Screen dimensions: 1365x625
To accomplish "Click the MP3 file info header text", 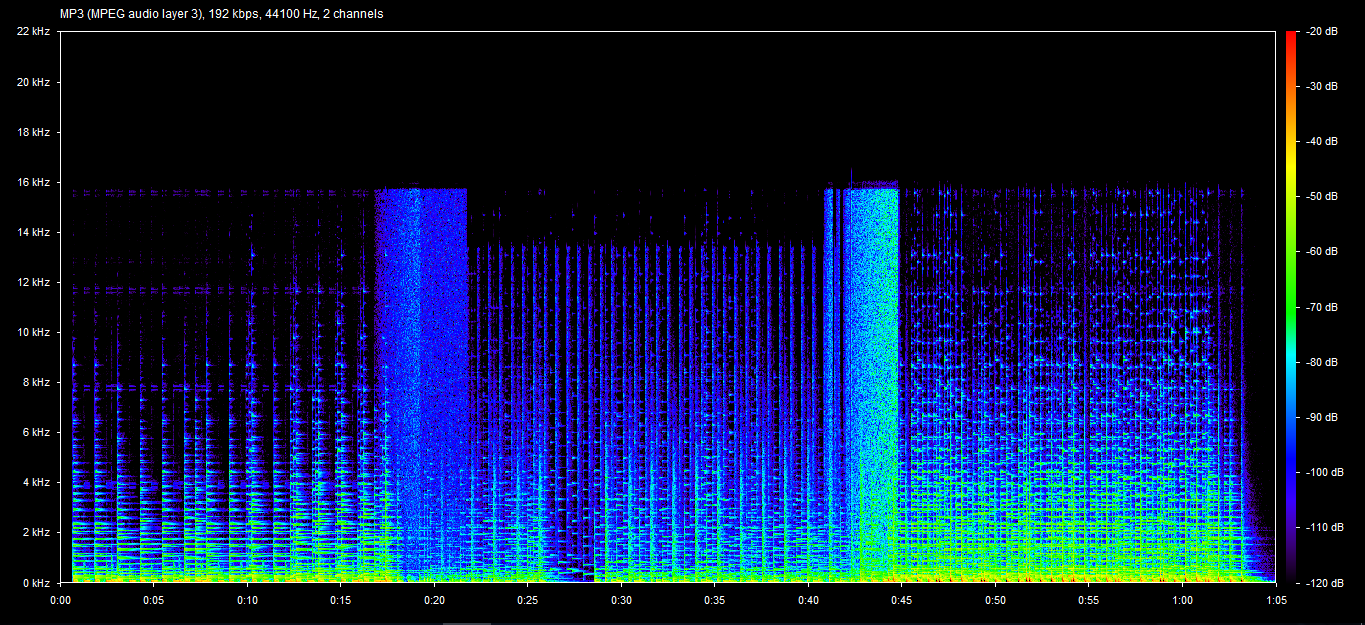I will tap(221, 14).
